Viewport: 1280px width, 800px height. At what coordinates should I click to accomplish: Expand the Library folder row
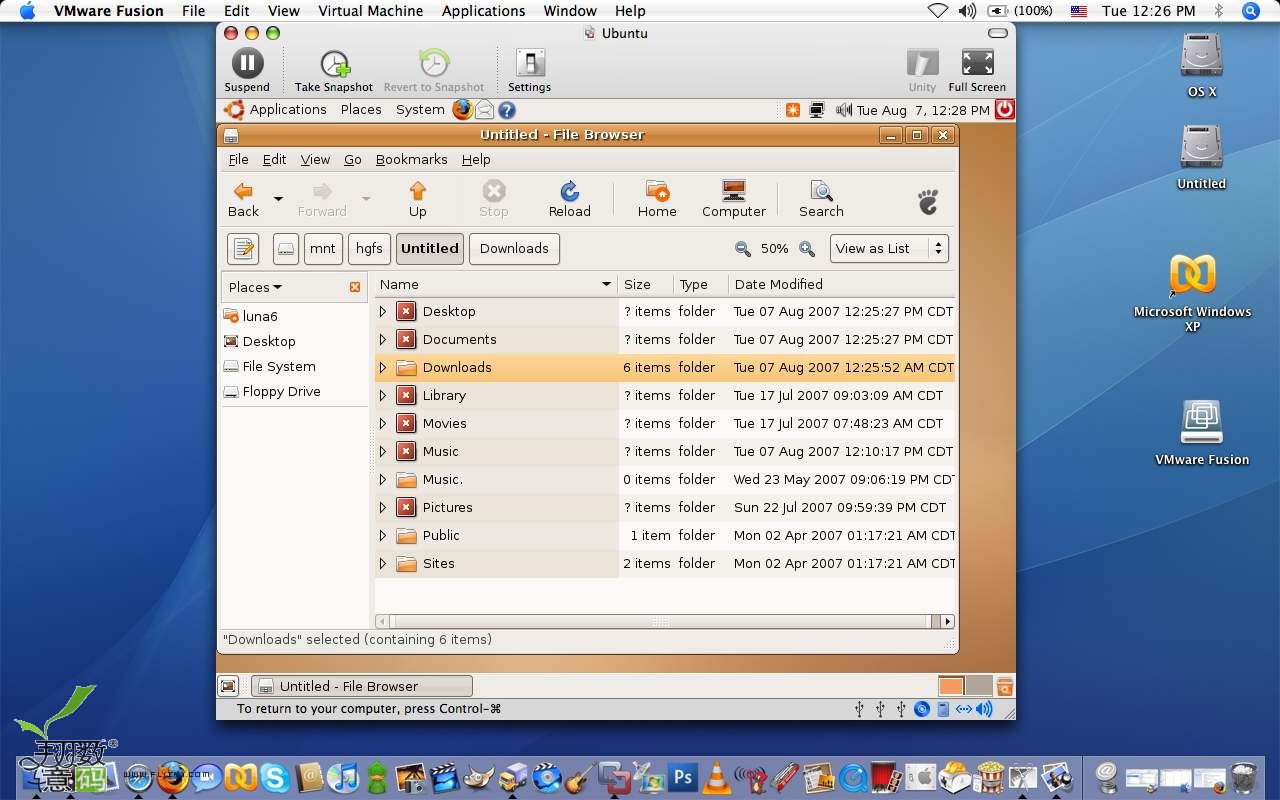(382, 396)
